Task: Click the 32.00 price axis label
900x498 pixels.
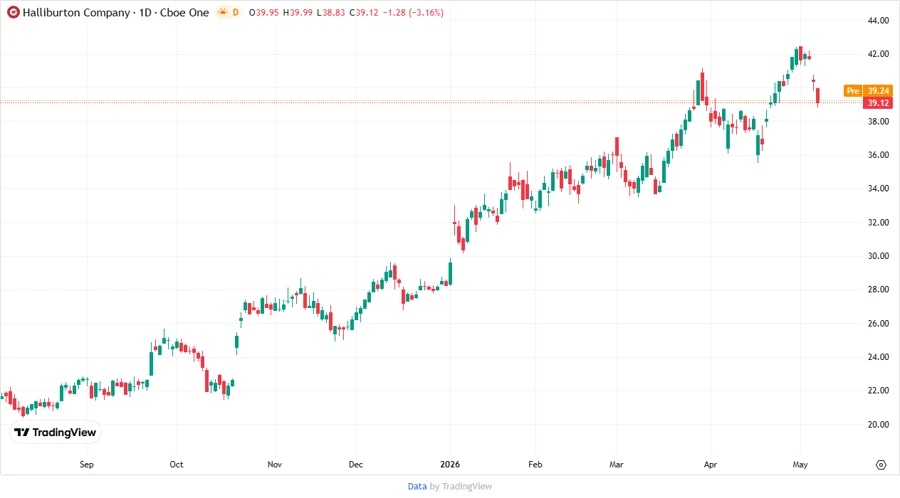Action: pos(878,222)
